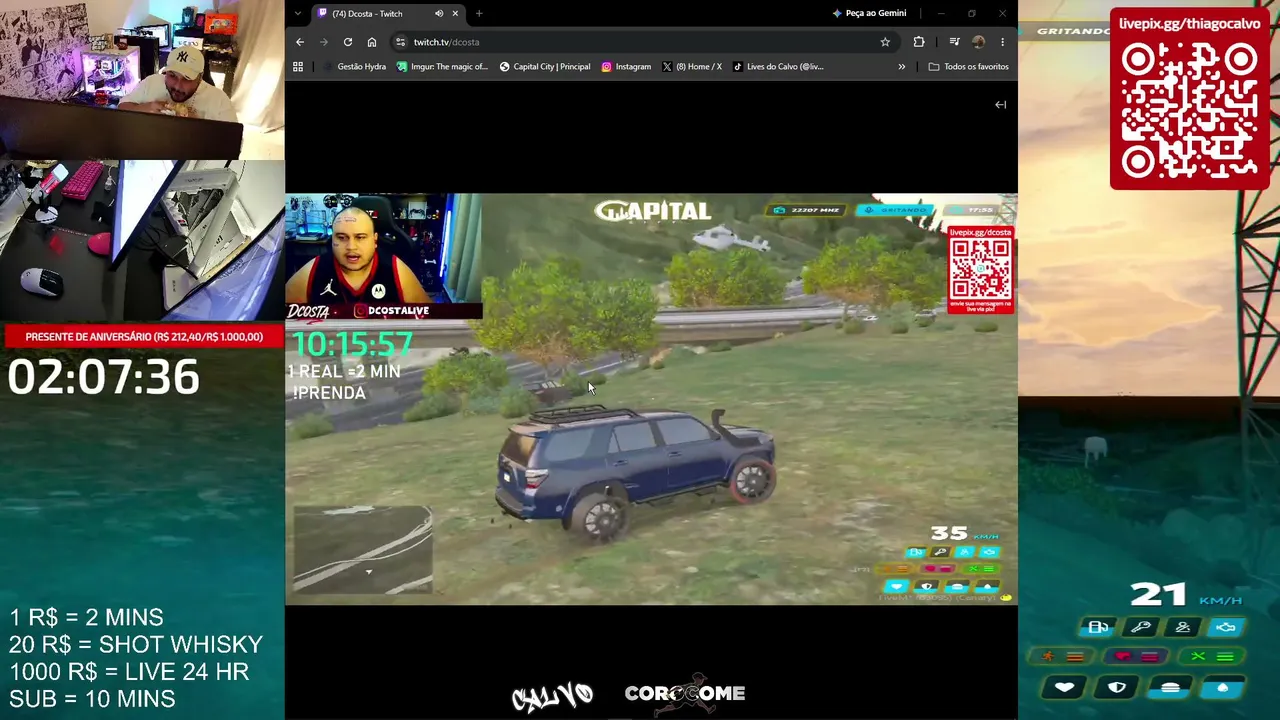Click the Twitch collapse arrow icon
The height and width of the screenshot is (720, 1280).
pyautogui.click(x=1000, y=104)
